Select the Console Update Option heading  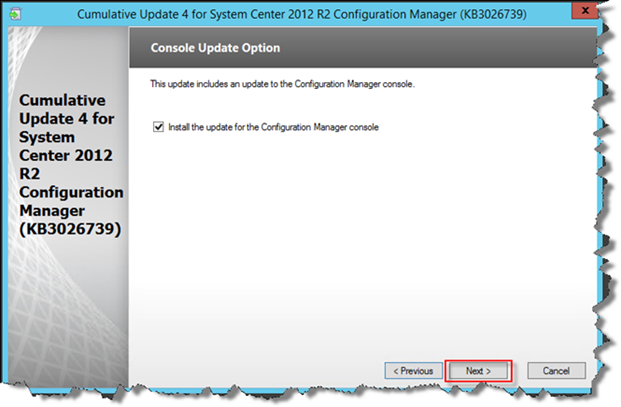point(215,48)
